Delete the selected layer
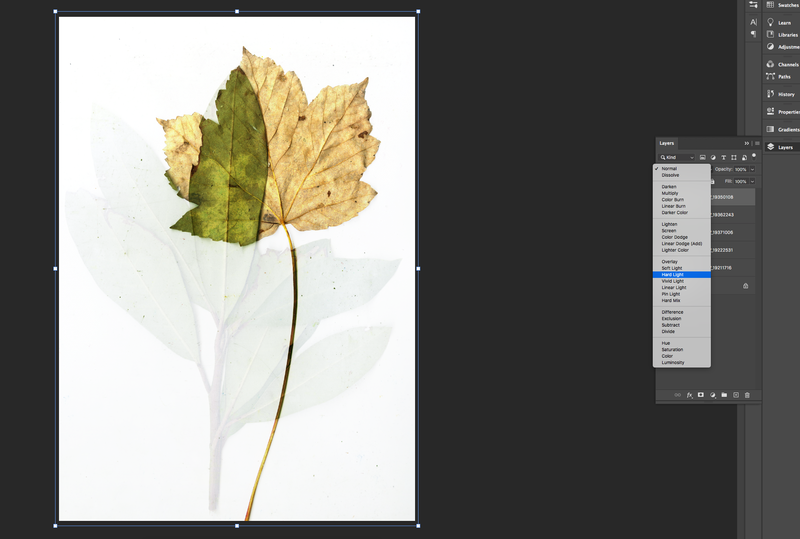 point(747,395)
